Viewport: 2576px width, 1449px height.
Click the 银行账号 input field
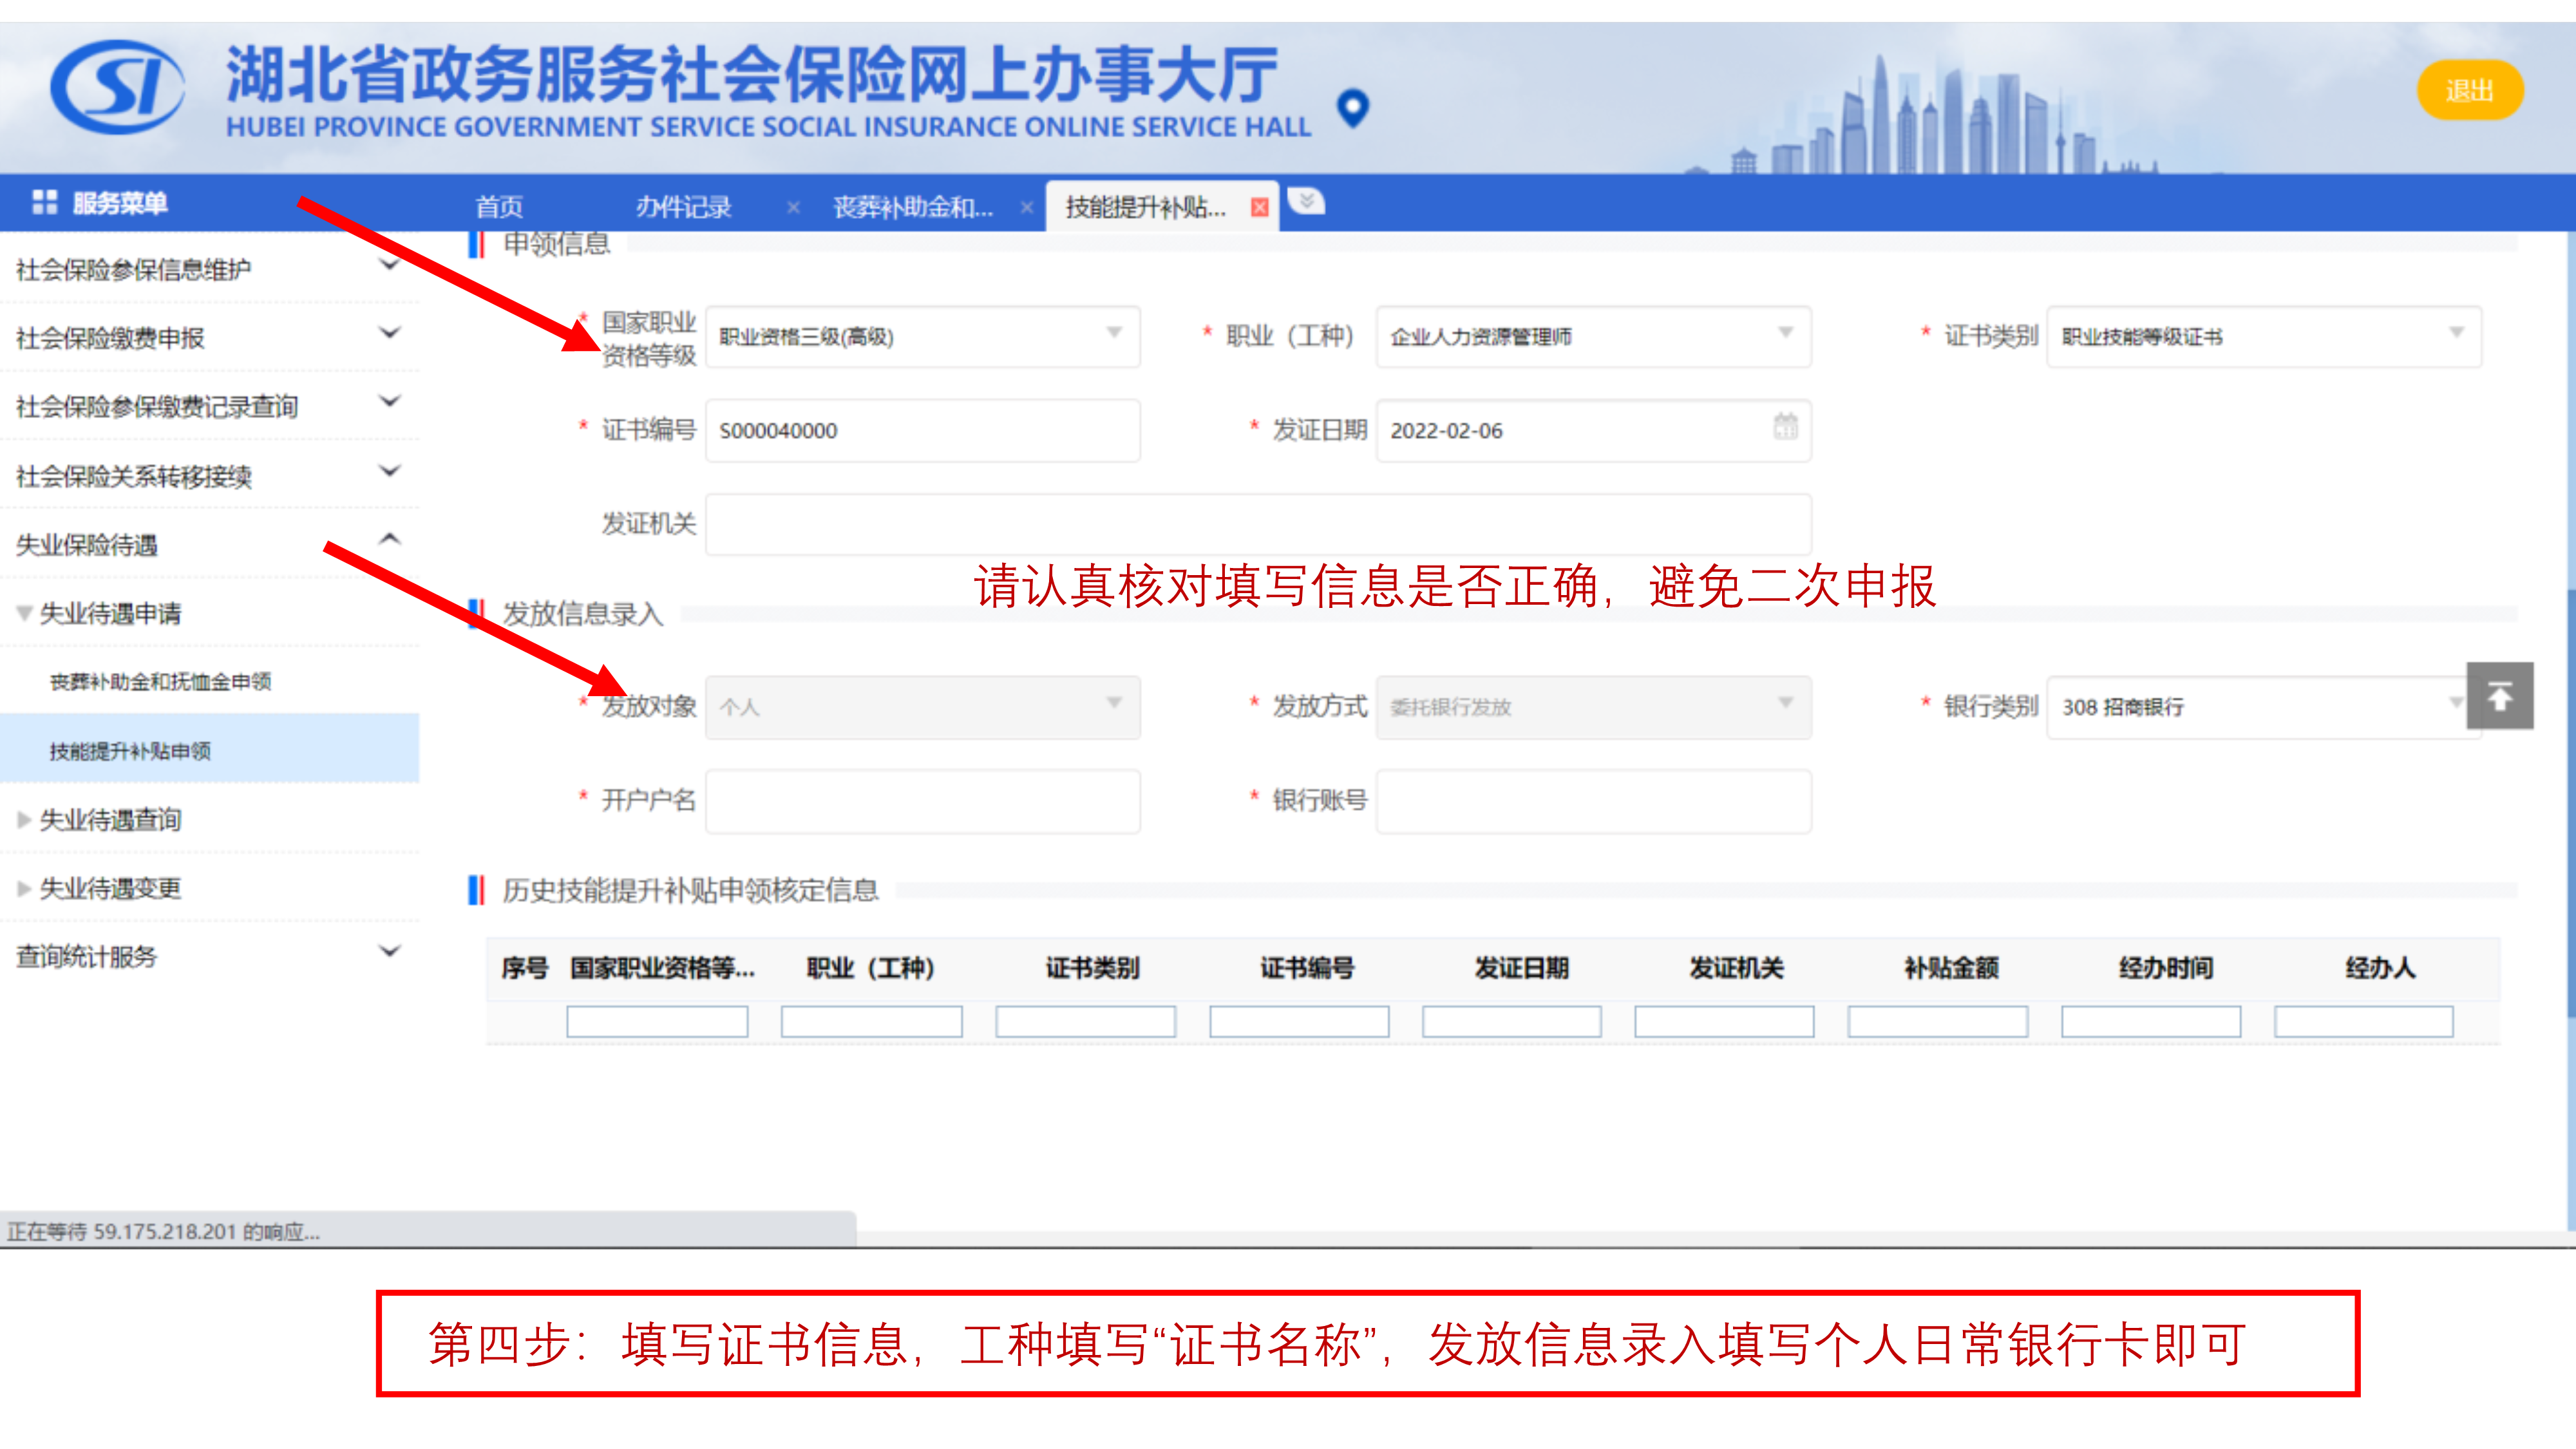click(x=1593, y=801)
